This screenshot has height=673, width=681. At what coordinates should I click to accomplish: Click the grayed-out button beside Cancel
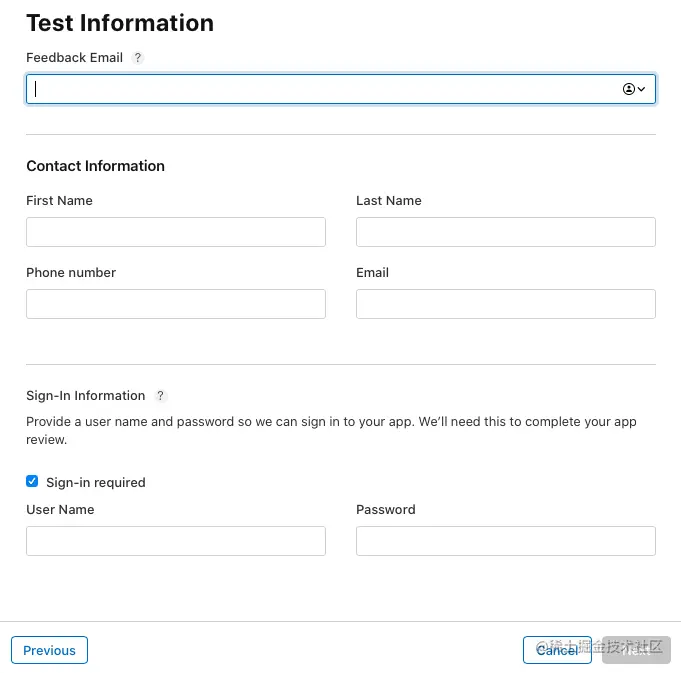tap(636, 650)
